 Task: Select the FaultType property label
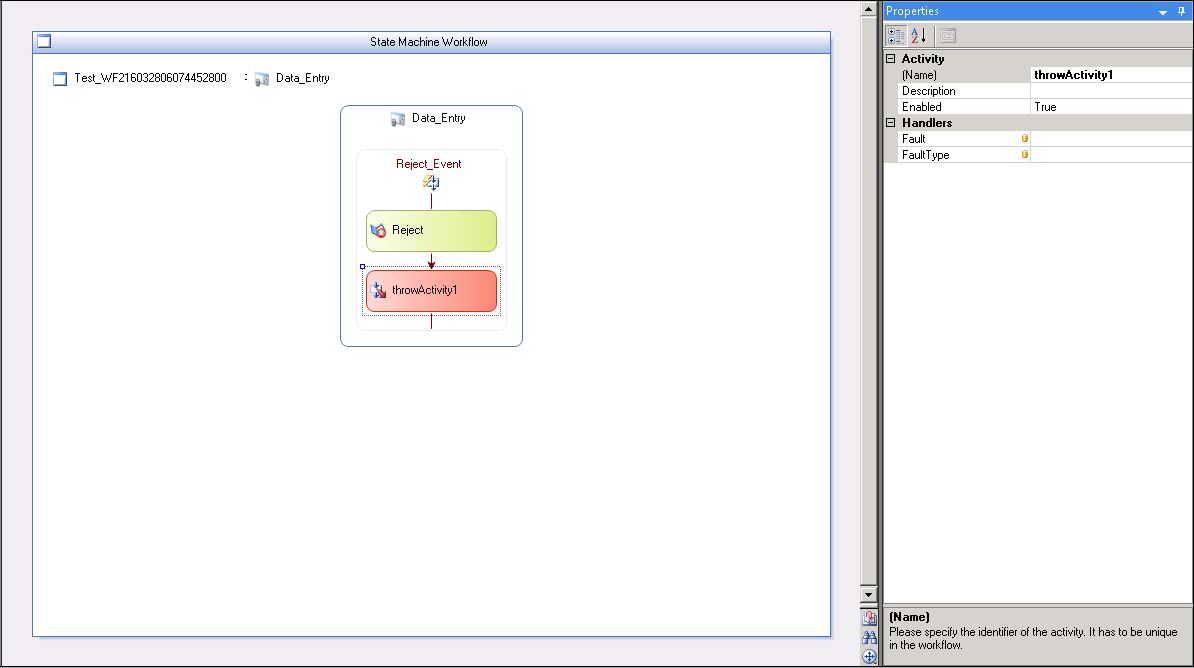[925, 155]
